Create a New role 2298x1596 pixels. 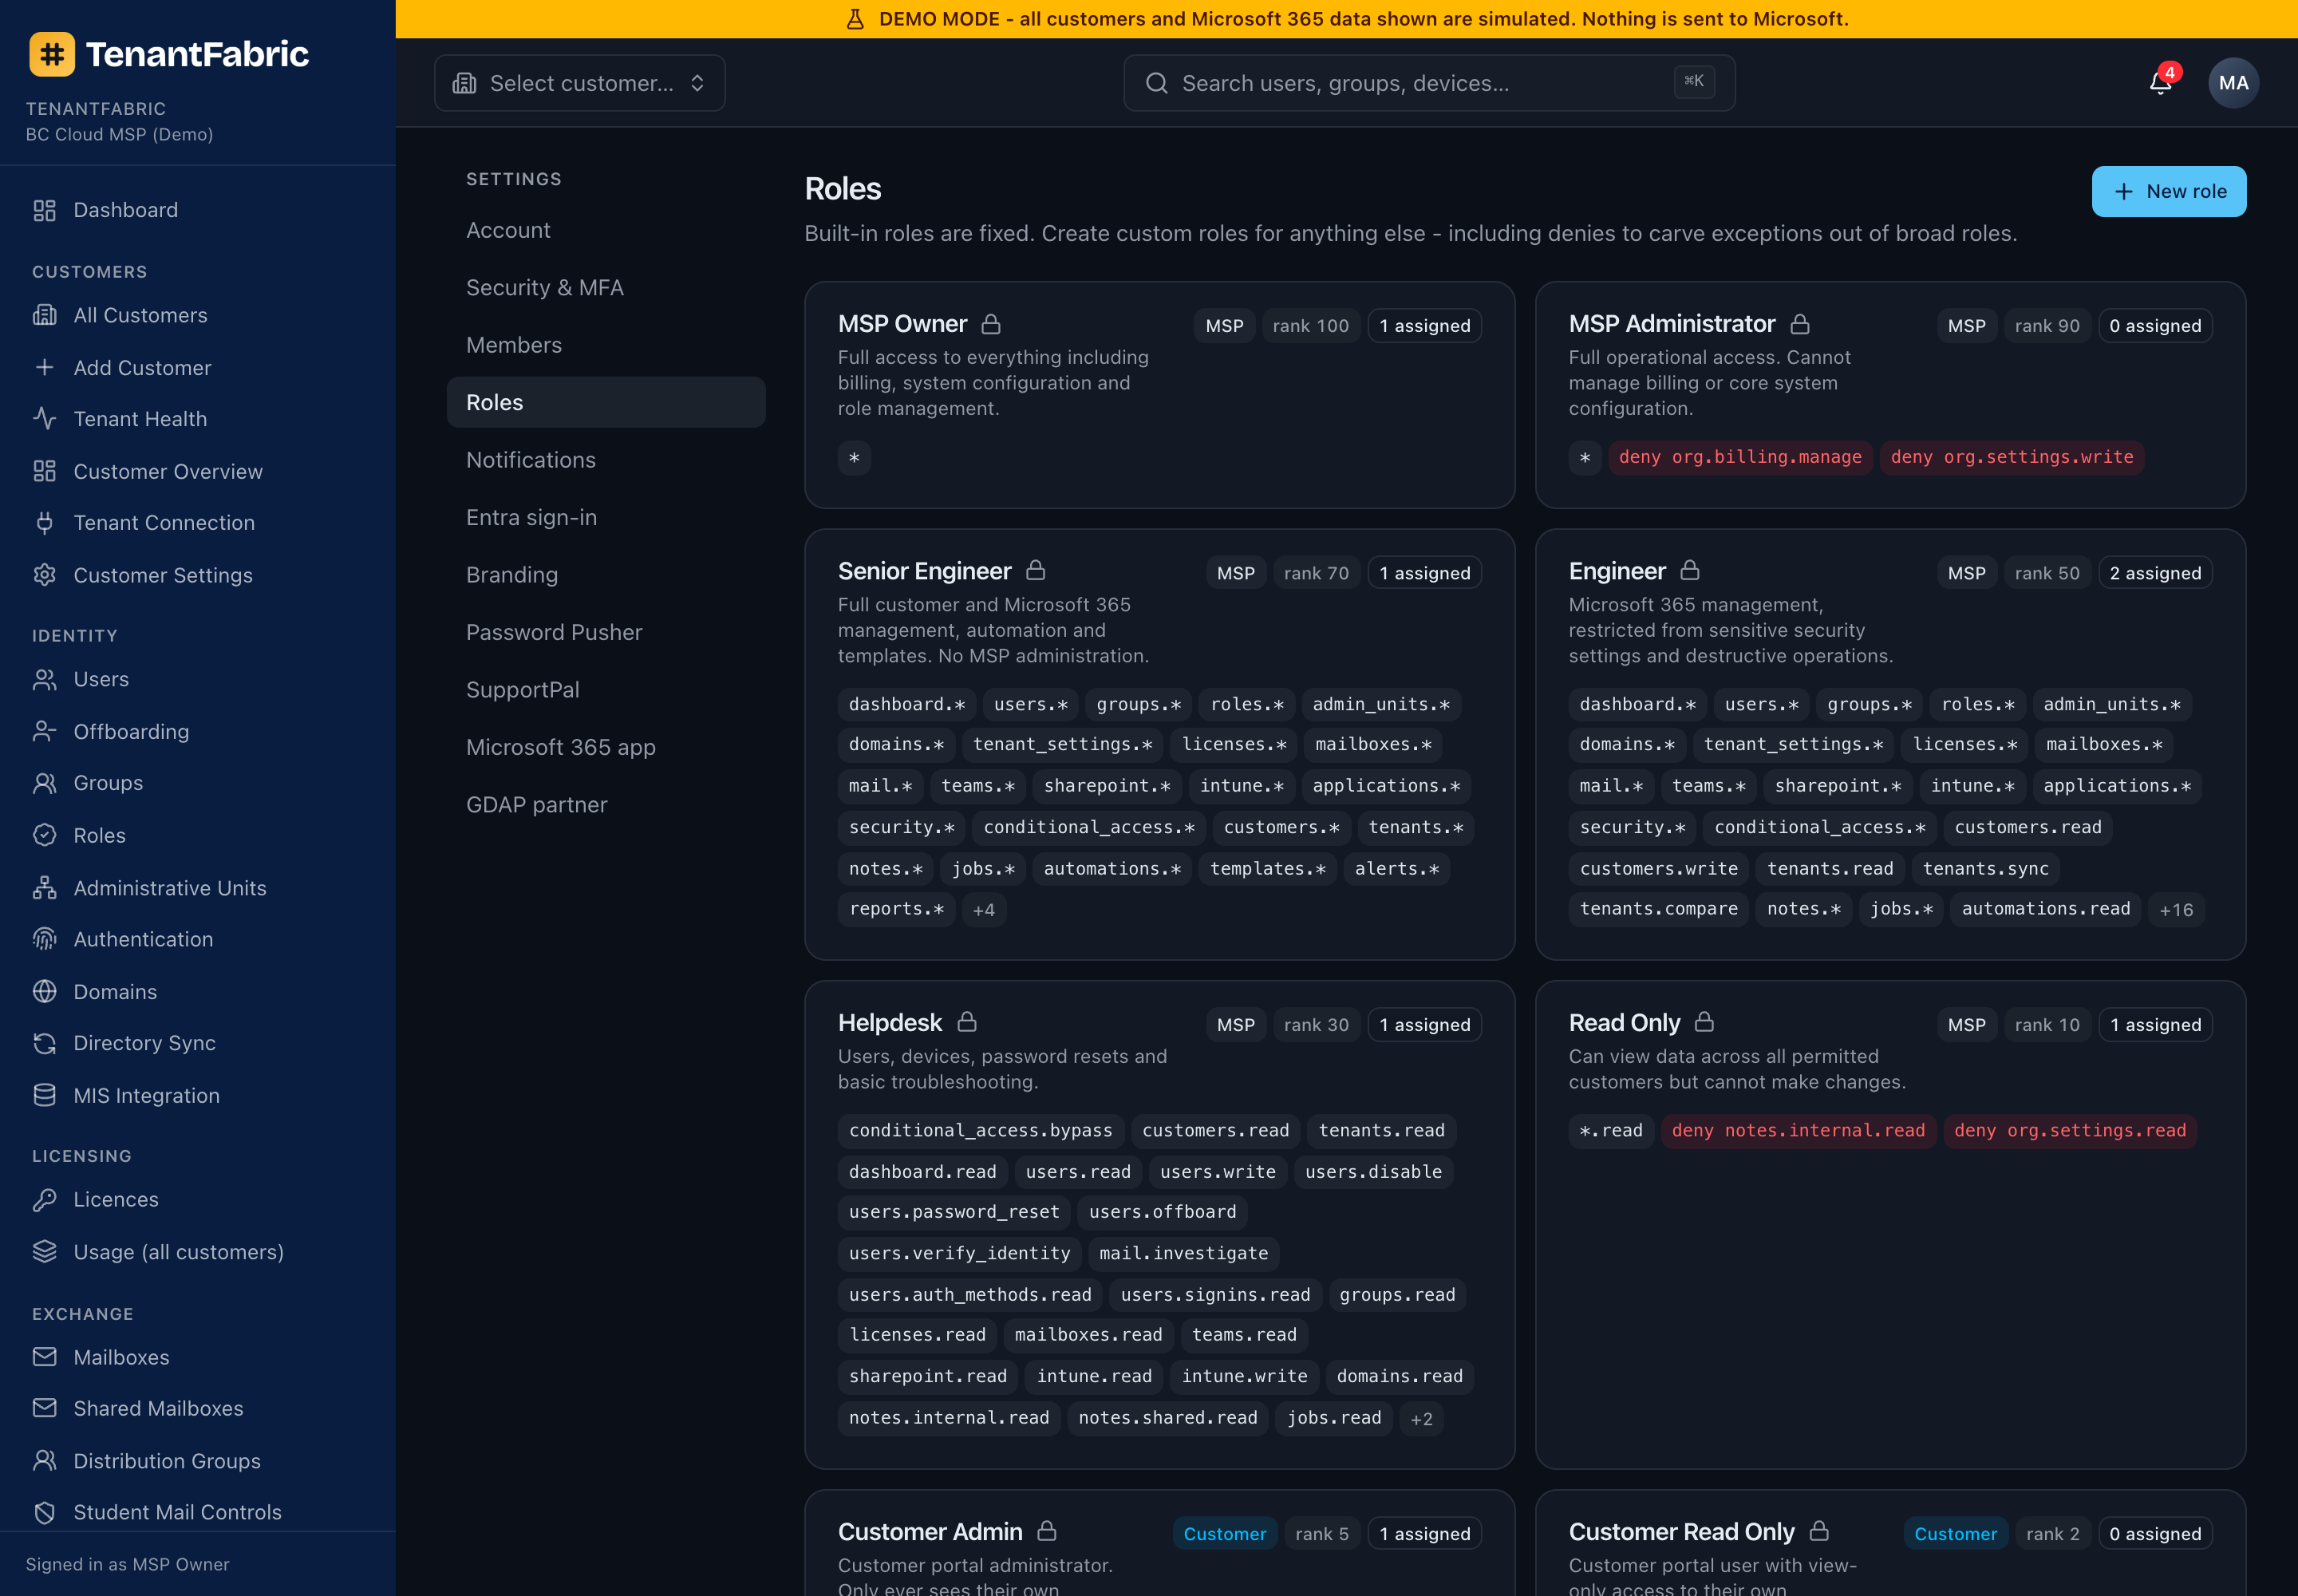pos(2169,192)
